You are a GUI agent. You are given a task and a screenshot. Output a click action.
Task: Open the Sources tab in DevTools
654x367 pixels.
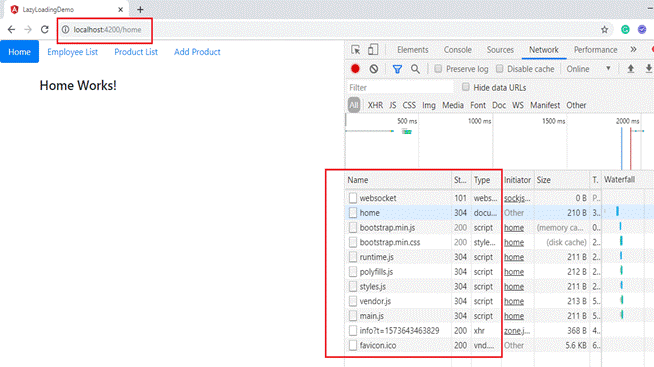pyautogui.click(x=500, y=50)
